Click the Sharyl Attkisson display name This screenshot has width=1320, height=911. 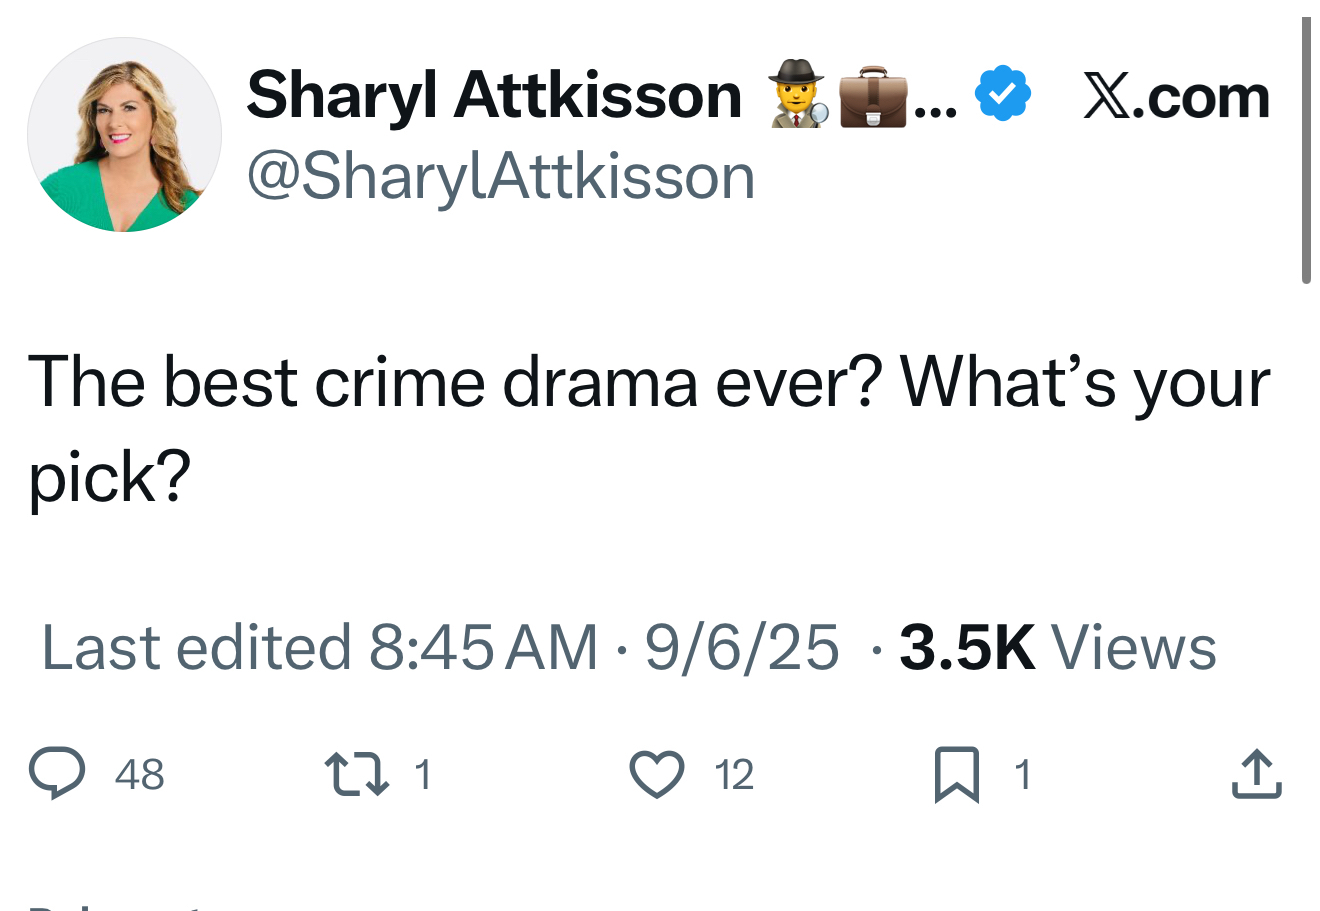494,95
